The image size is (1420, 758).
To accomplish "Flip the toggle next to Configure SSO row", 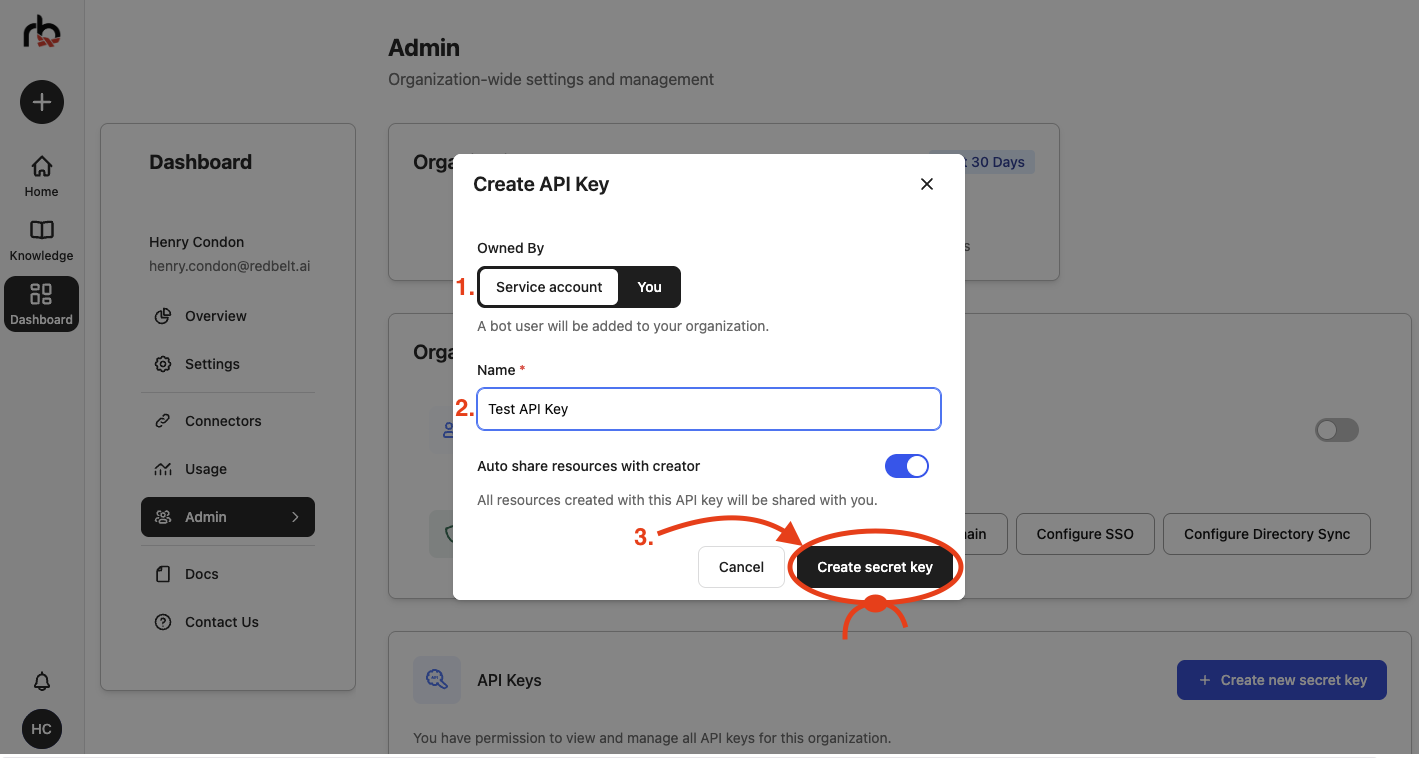I will click(x=1336, y=430).
